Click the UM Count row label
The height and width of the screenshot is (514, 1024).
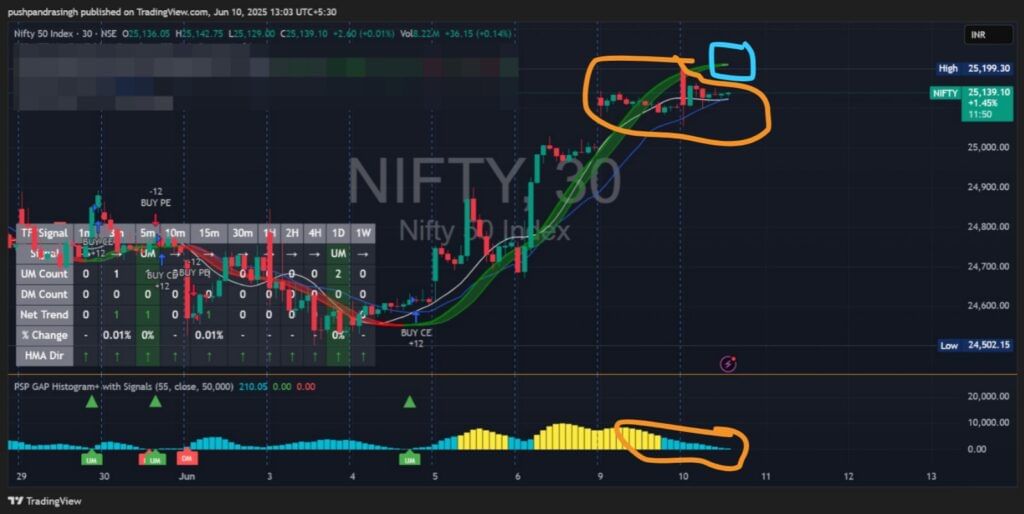pyautogui.click(x=44, y=274)
